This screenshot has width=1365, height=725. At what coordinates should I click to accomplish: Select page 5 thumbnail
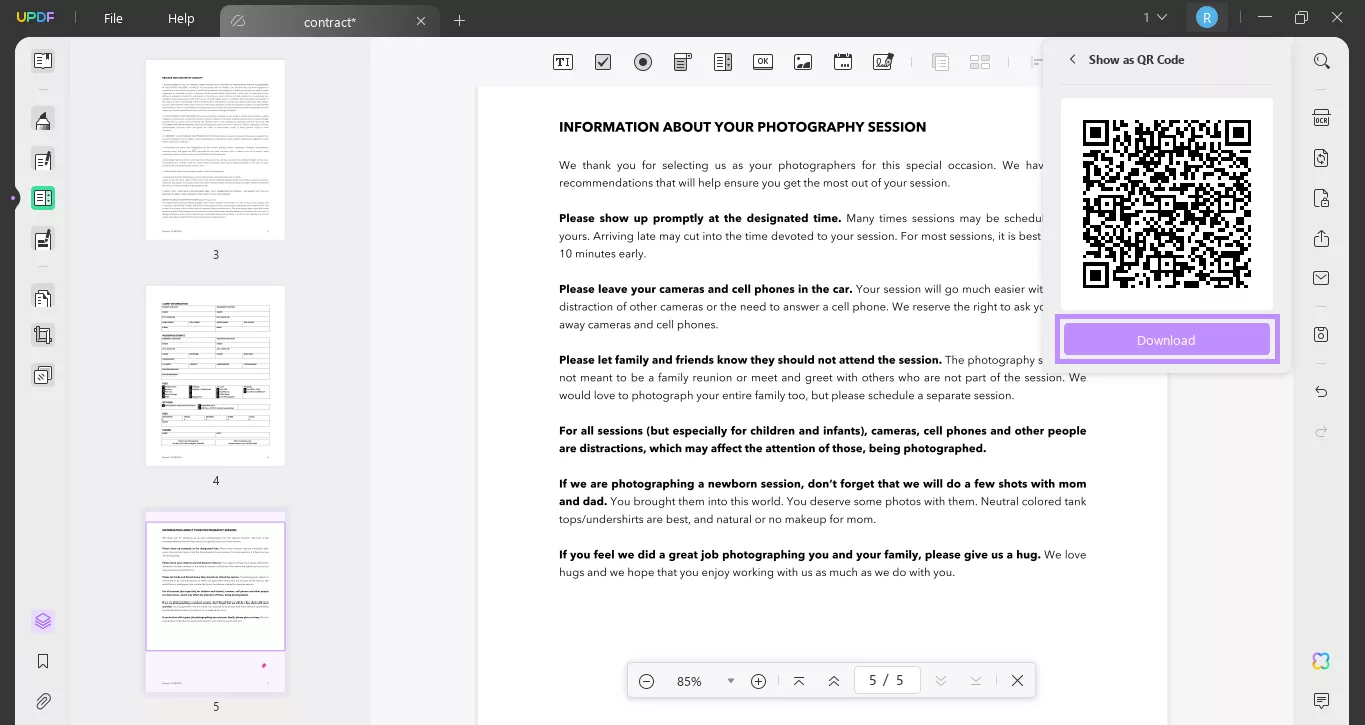(x=215, y=601)
